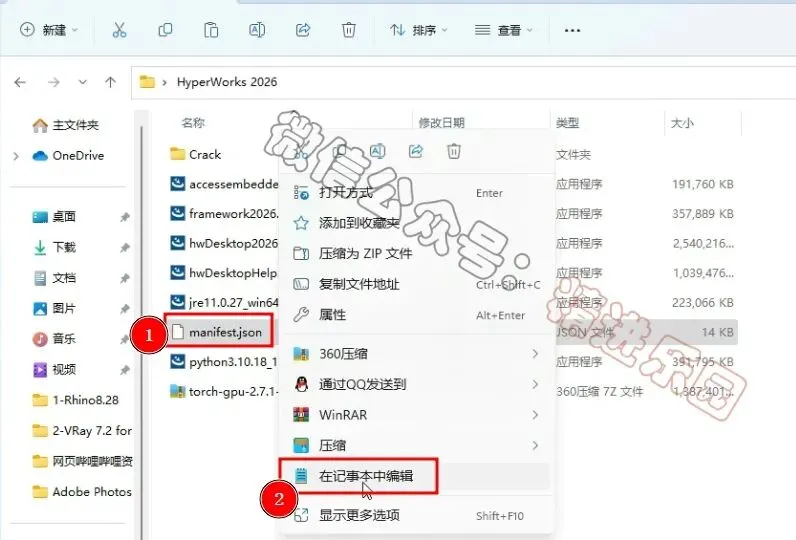
Task: Unpin 文档 via its pin icon
Action: pyautogui.click(x=124, y=278)
